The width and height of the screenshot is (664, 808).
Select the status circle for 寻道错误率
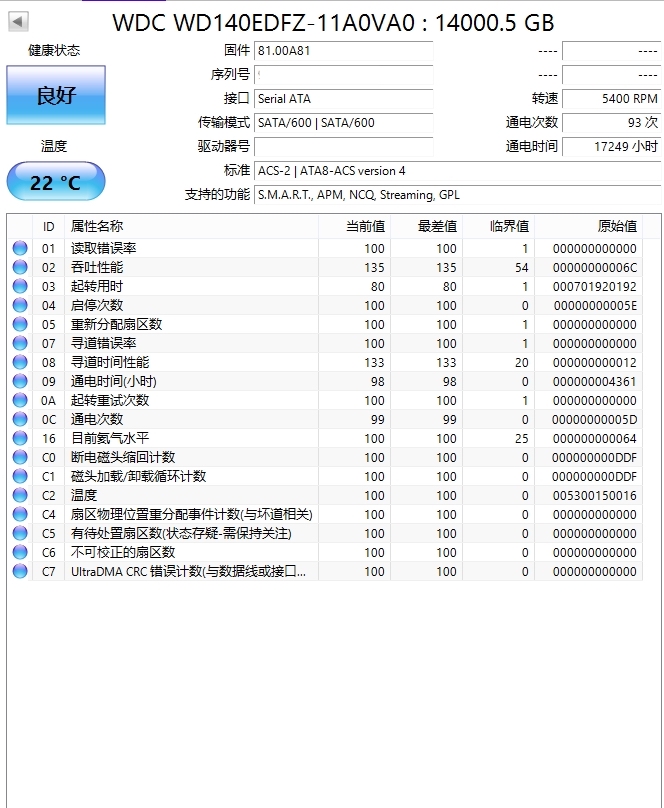[20, 344]
